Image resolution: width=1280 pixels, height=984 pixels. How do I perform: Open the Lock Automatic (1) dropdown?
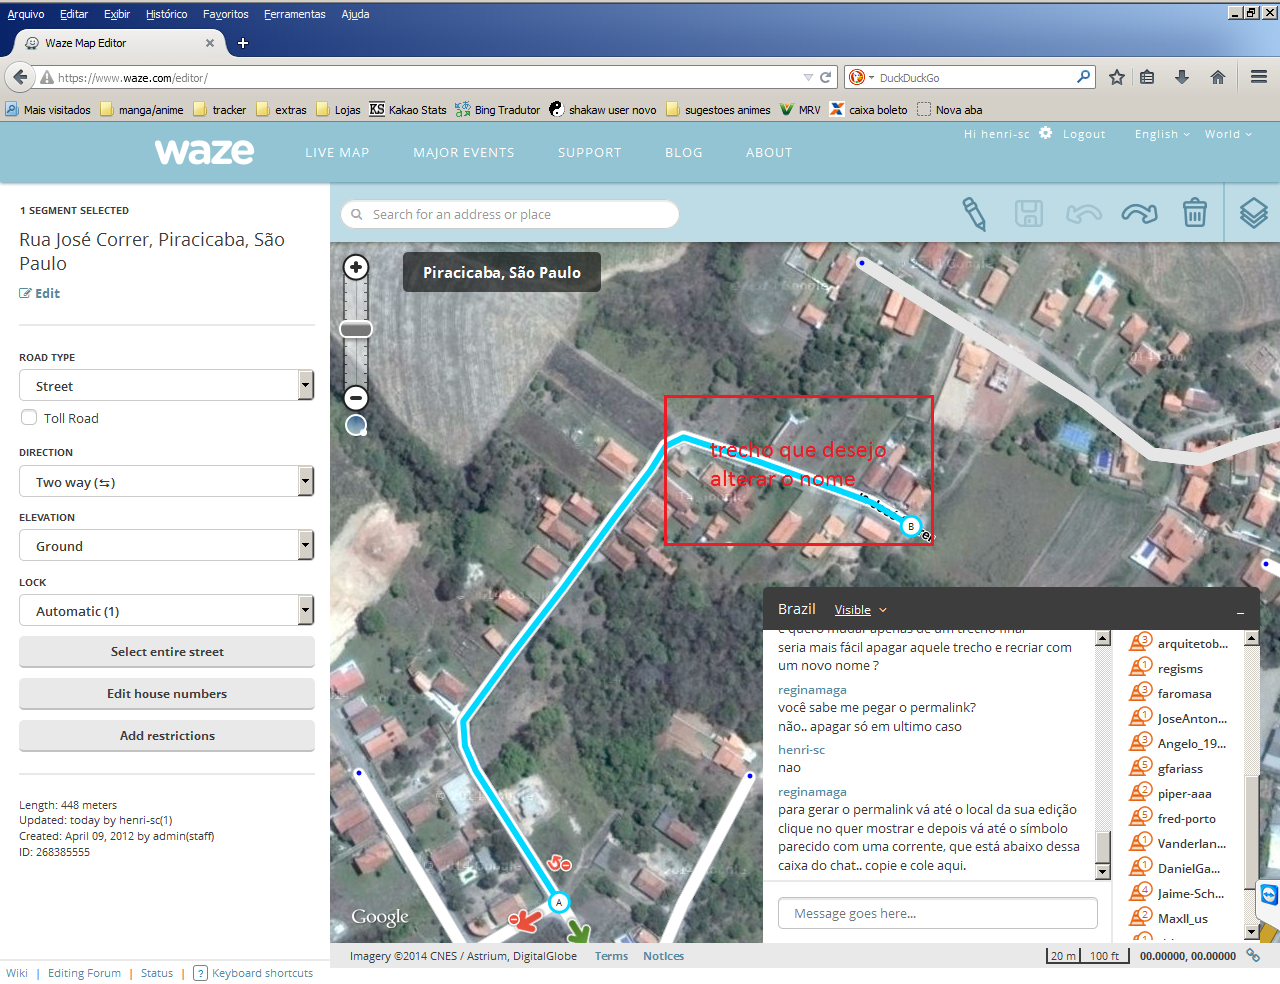pyautogui.click(x=167, y=610)
